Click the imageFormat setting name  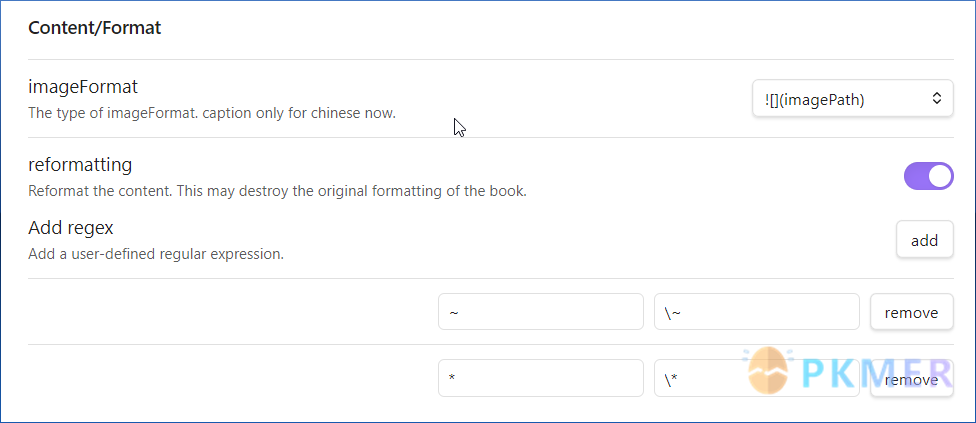(x=83, y=87)
